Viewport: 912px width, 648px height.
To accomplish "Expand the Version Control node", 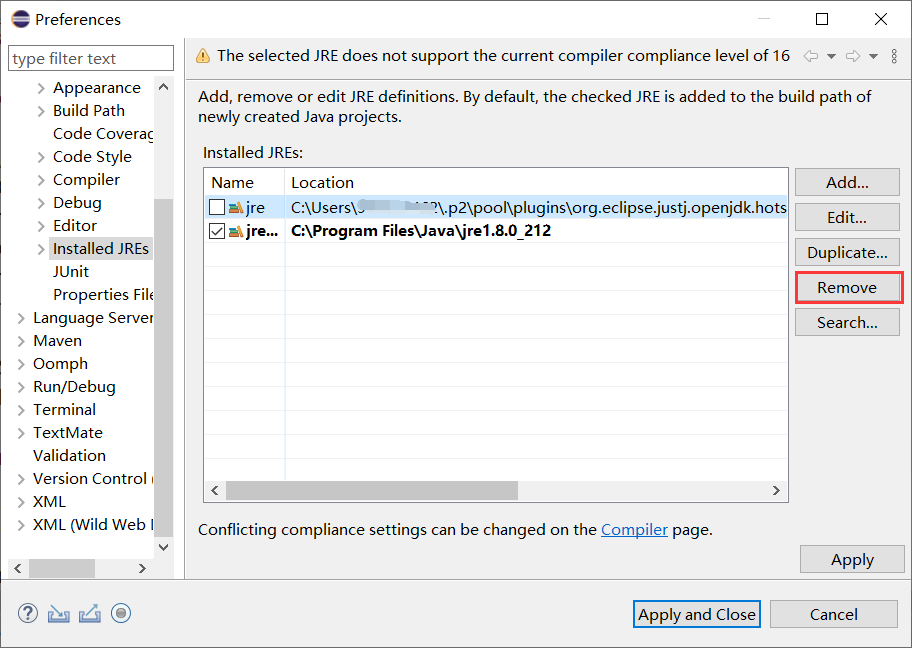I will 21,479.
